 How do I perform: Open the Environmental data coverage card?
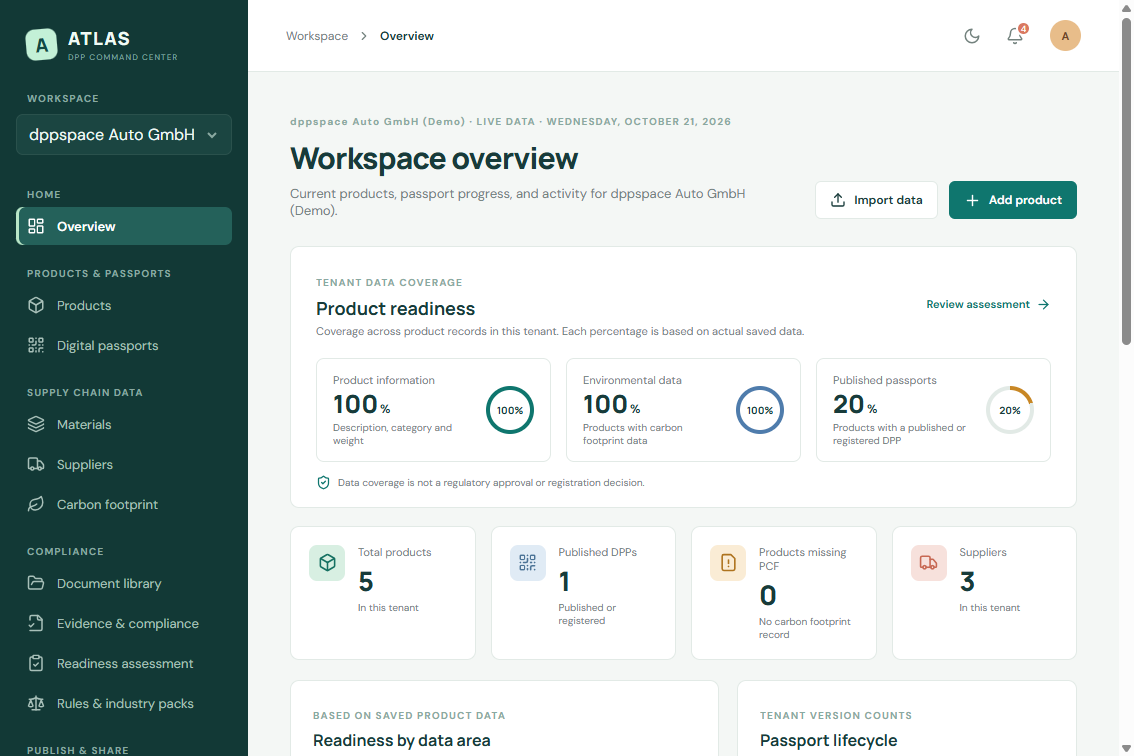pos(683,410)
